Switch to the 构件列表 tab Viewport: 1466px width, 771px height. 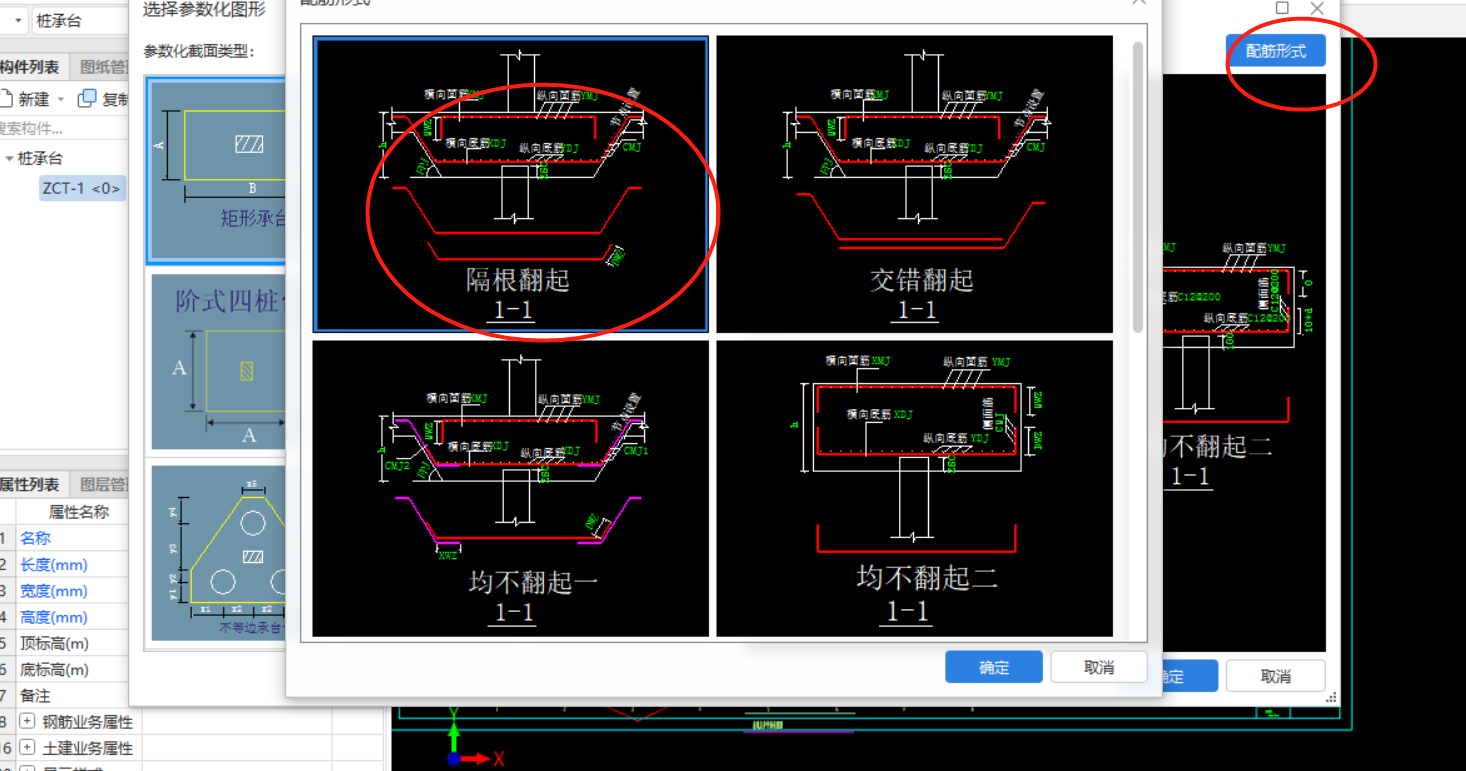coord(30,67)
